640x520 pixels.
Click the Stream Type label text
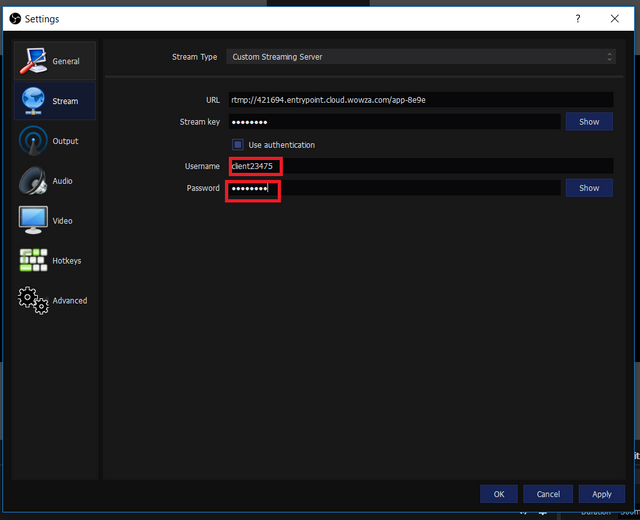(x=194, y=57)
